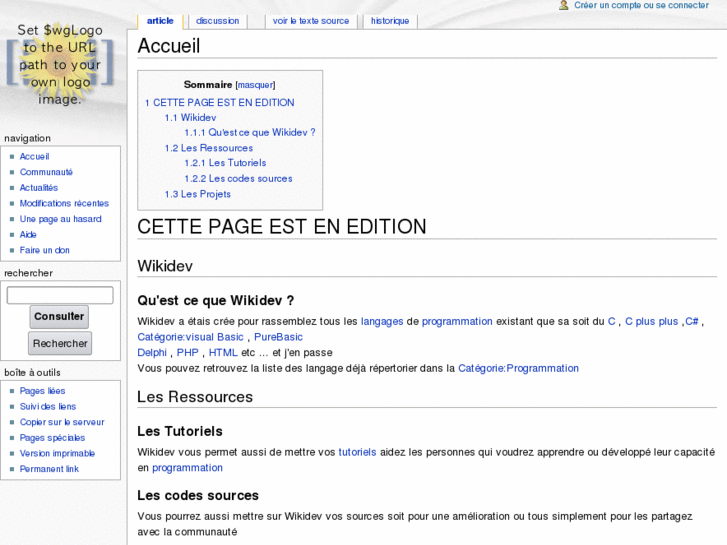
Task: Go to contents entry 1.2.2 Les codes sources
Action: (238, 179)
